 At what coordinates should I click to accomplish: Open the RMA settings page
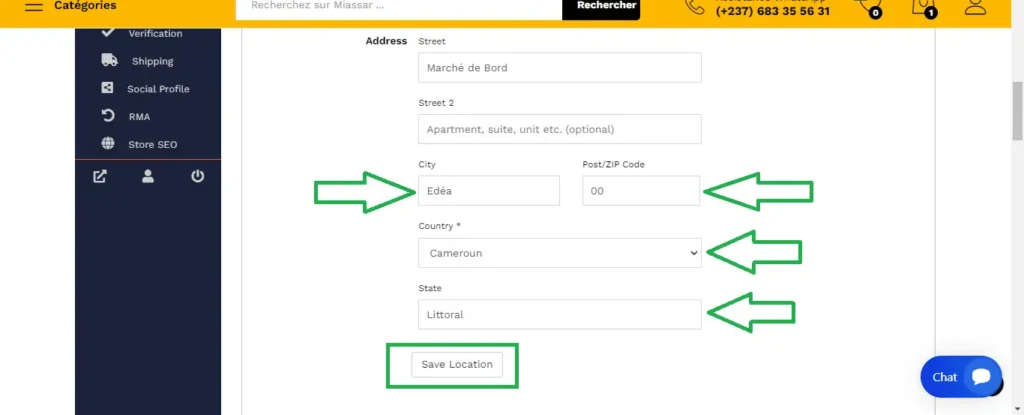[x=139, y=117]
